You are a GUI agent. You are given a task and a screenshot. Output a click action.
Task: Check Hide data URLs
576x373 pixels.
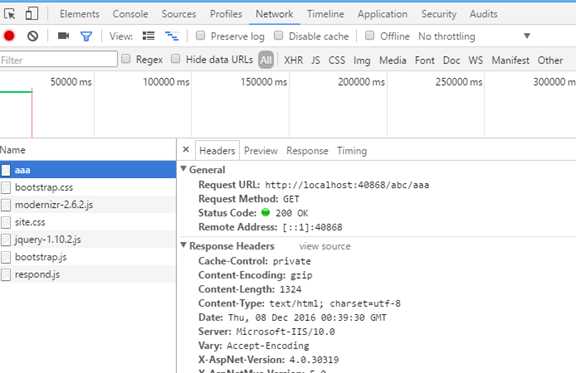pyautogui.click(x=176, y=59)
